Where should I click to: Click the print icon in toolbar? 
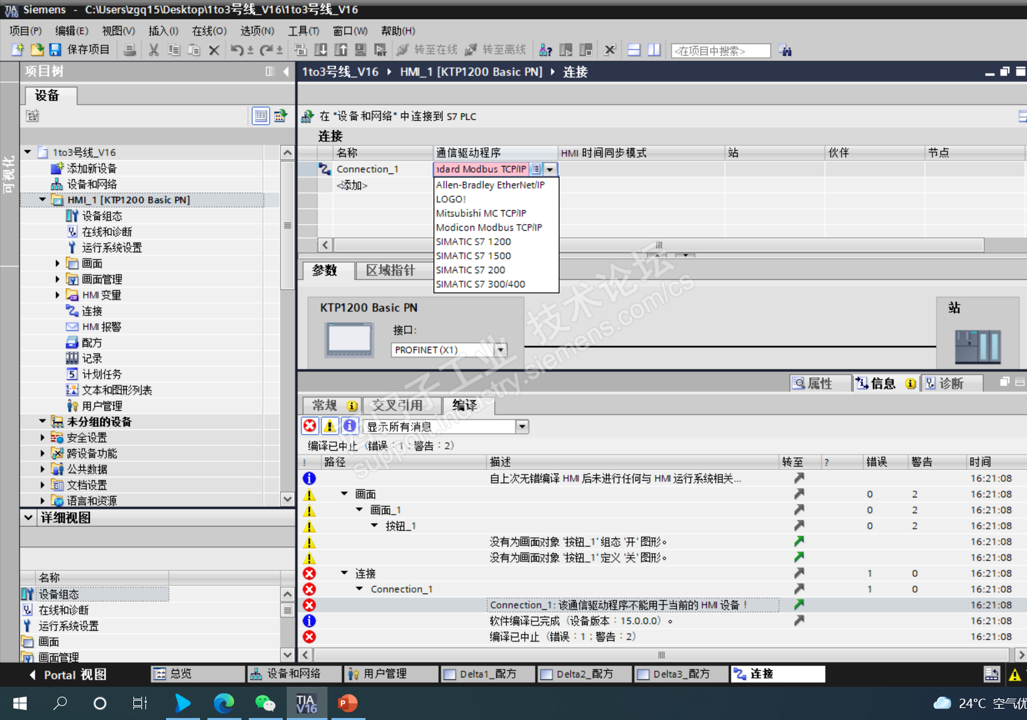[x=130, y=50]
